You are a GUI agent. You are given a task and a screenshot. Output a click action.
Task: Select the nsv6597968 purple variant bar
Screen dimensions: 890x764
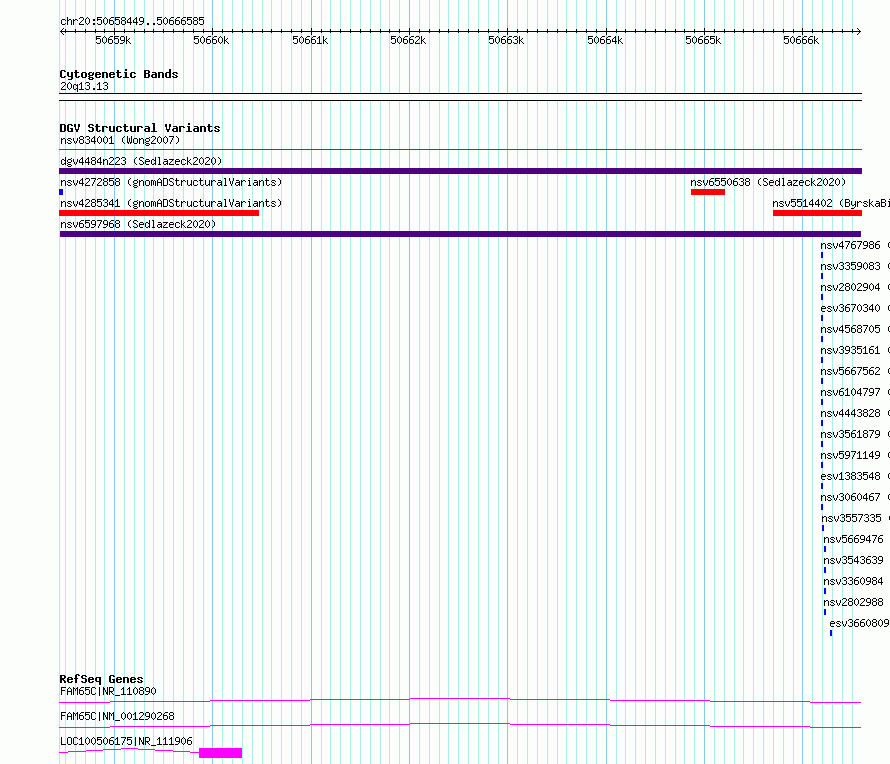[x=460, y=234]
